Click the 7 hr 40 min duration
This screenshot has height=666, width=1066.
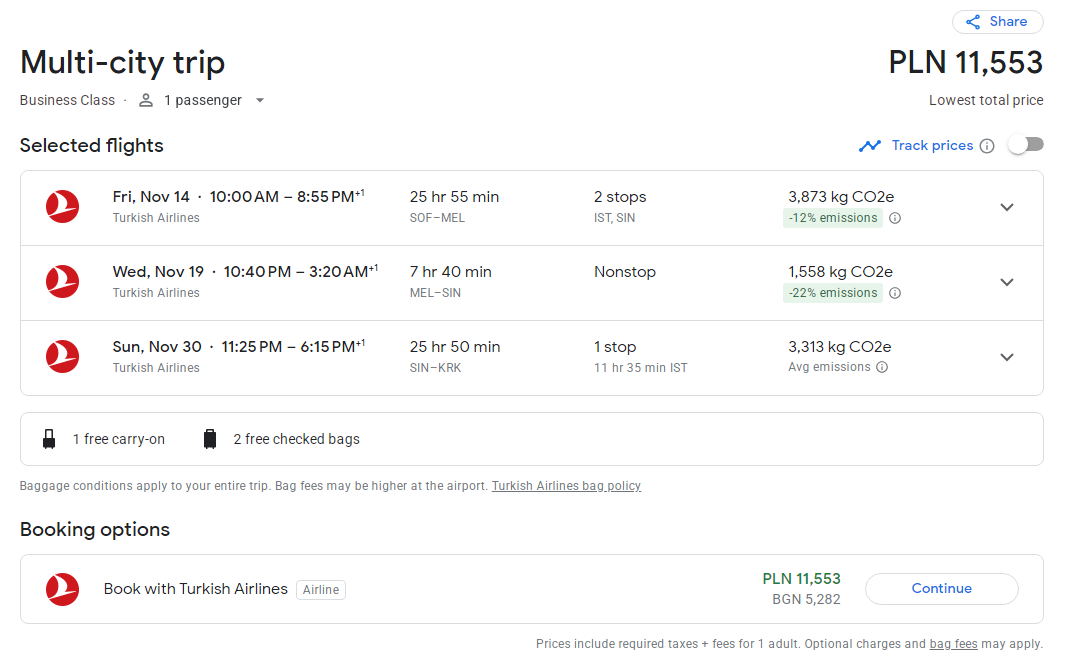[450, 272]
